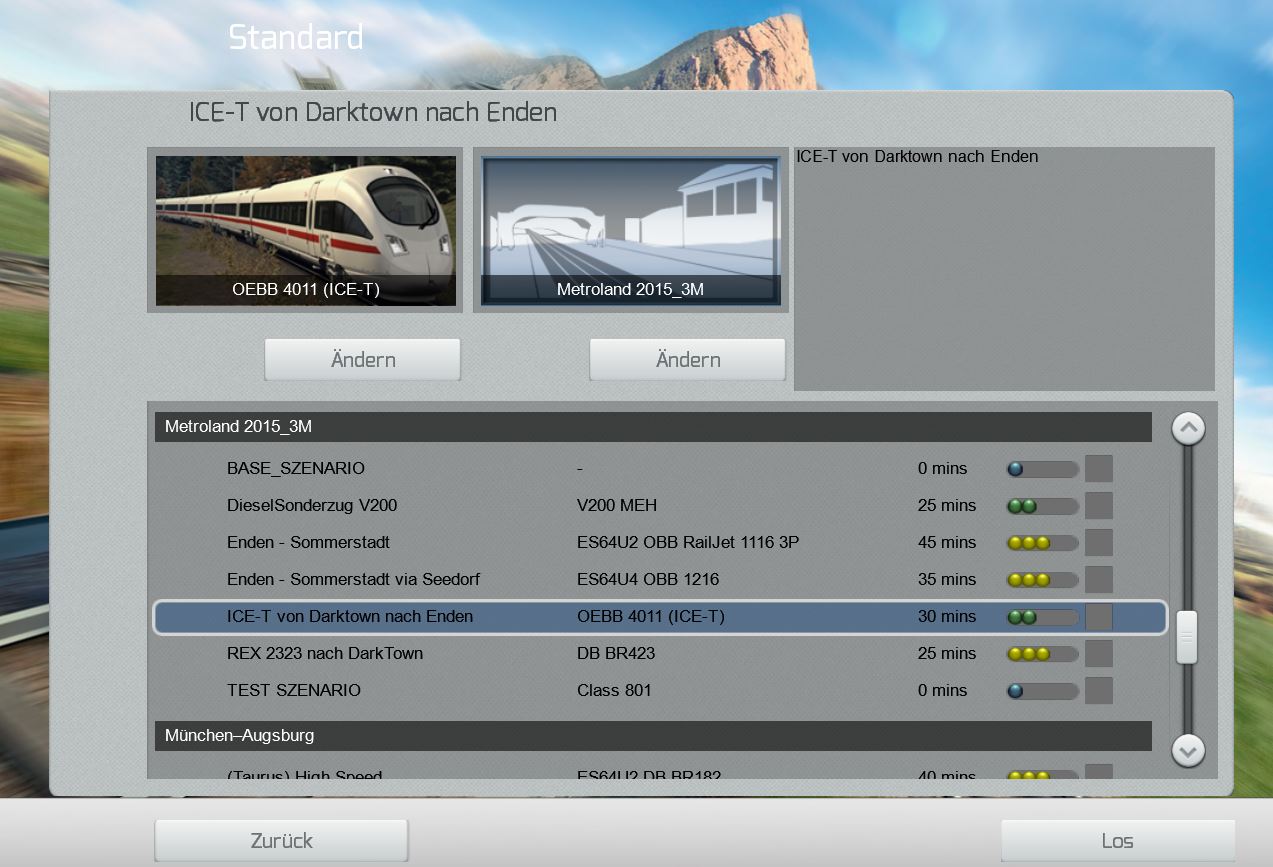This screenshot has width=1273, height=867.
Task: Select the Enden - Sommerstadt scenario
Action: pos(660,542)
